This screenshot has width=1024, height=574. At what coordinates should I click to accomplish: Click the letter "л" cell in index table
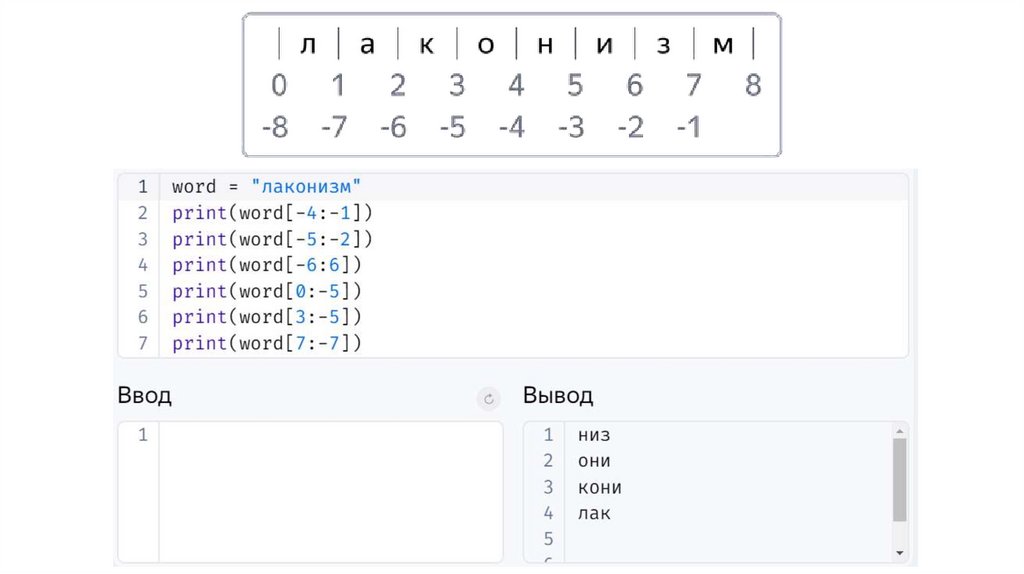(x=308, y=46)
